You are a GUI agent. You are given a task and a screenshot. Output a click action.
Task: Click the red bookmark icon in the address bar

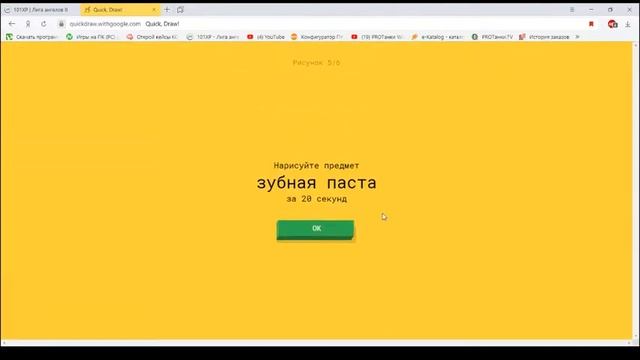[x=591, y=24]
